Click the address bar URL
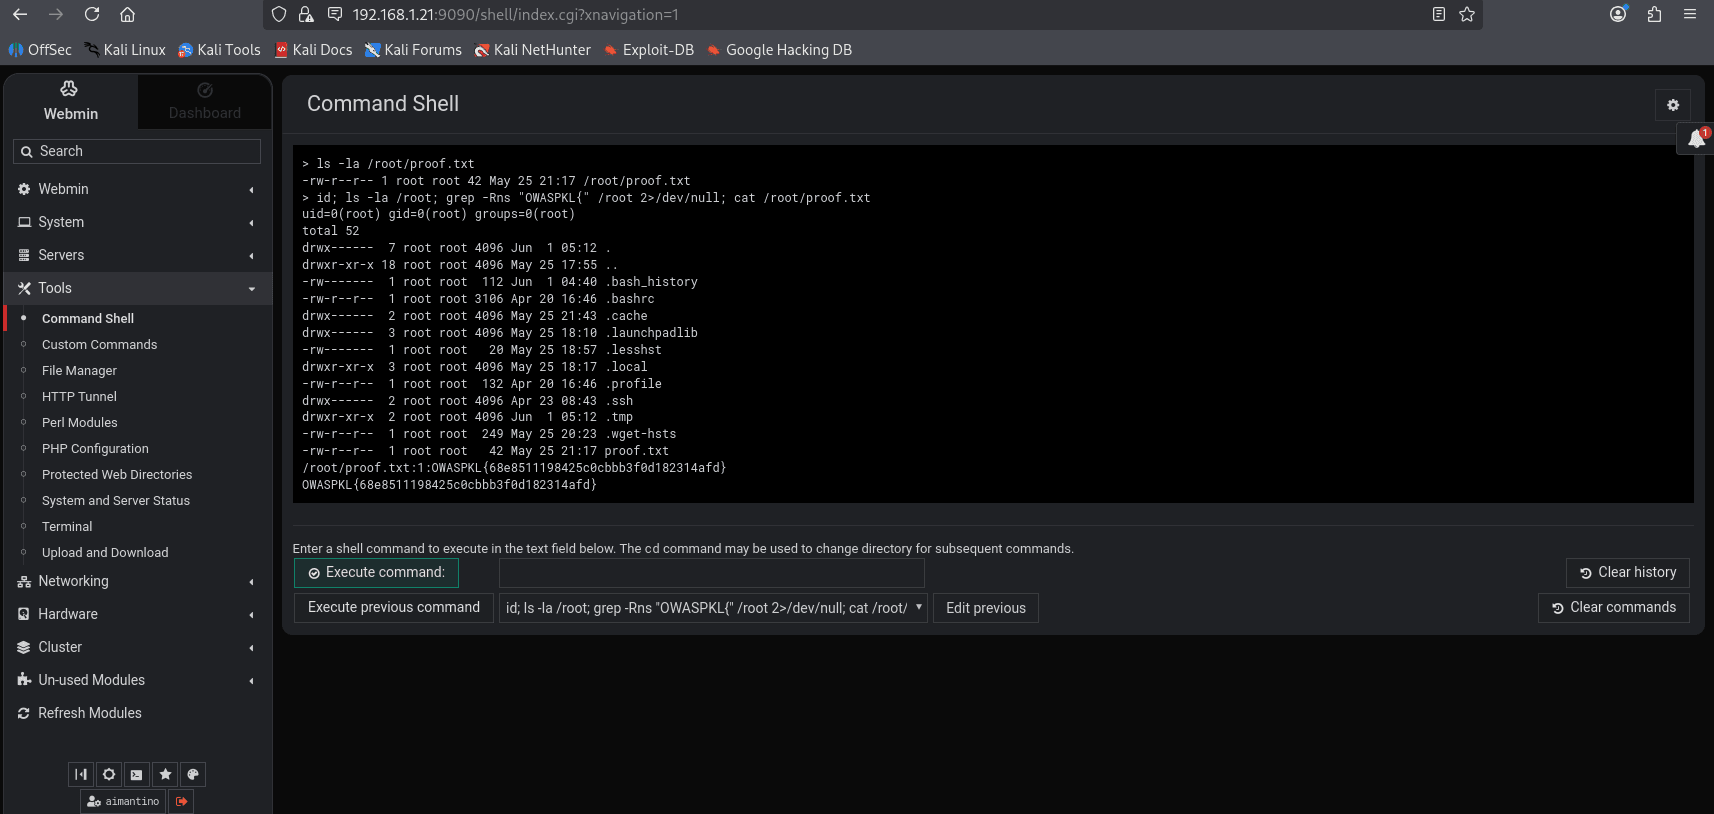This screenshot has height=814, width=1714. [x=515, y=15]
